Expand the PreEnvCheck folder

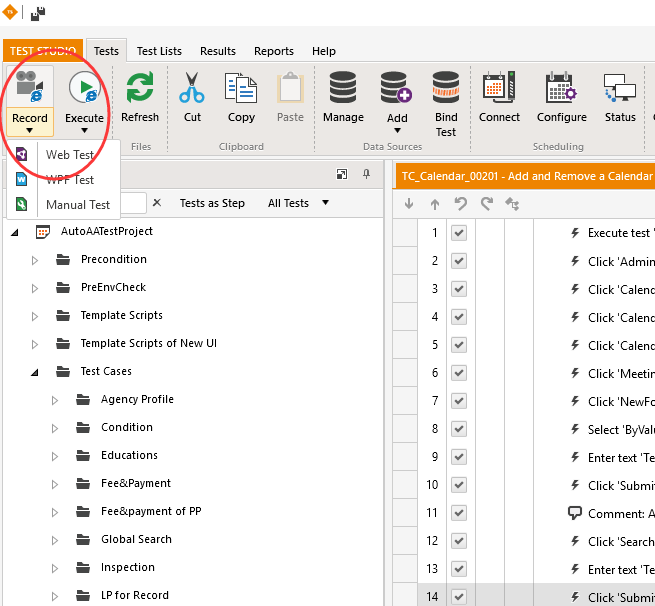(x=35, y=288)
